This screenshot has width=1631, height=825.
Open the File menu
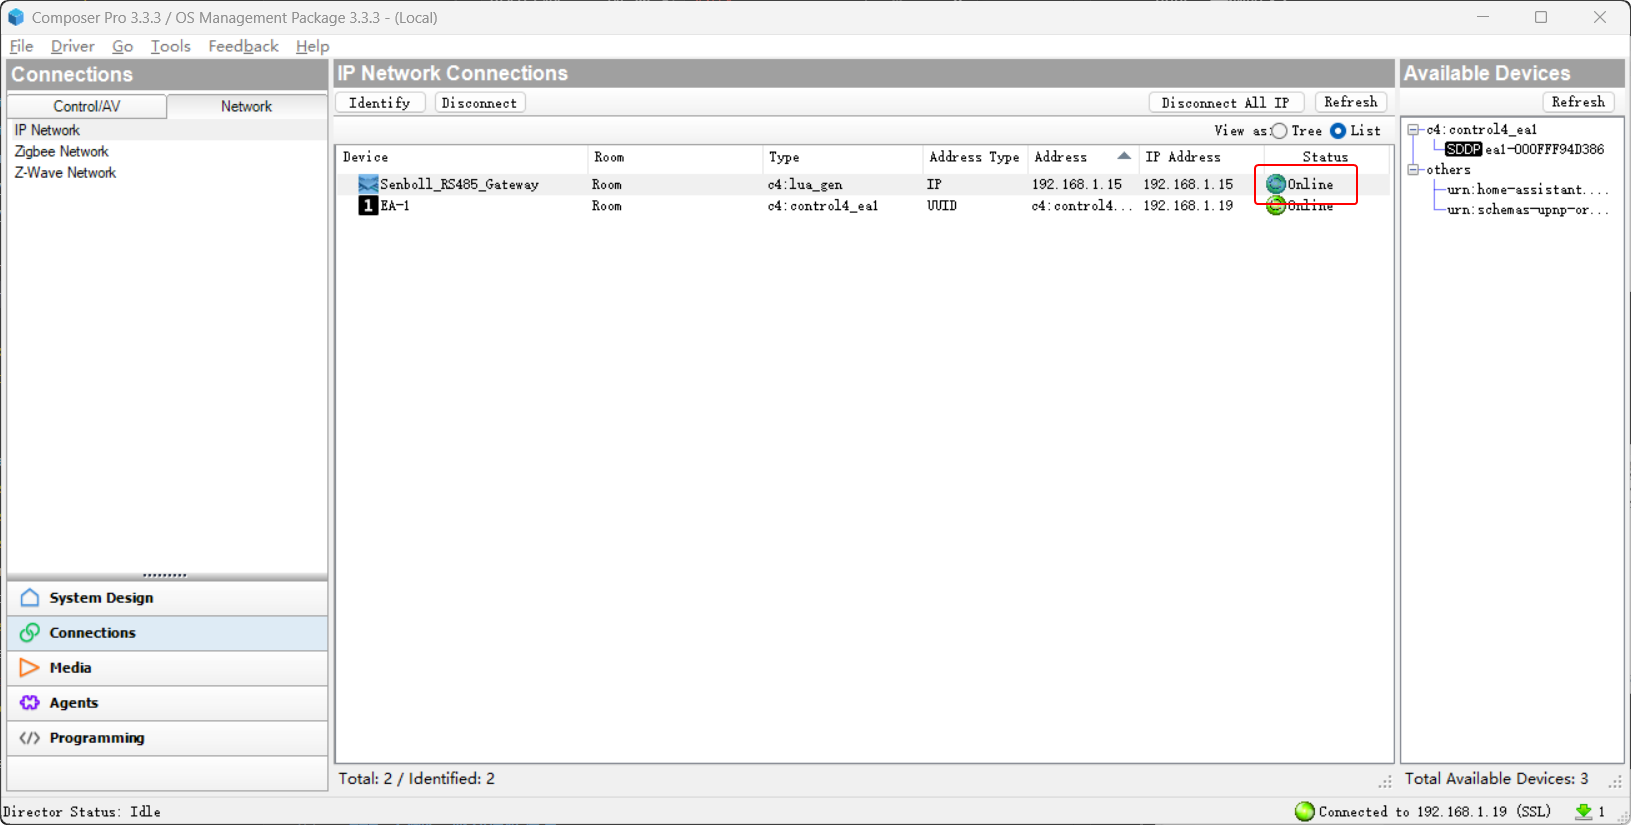(x=21, y=46)
